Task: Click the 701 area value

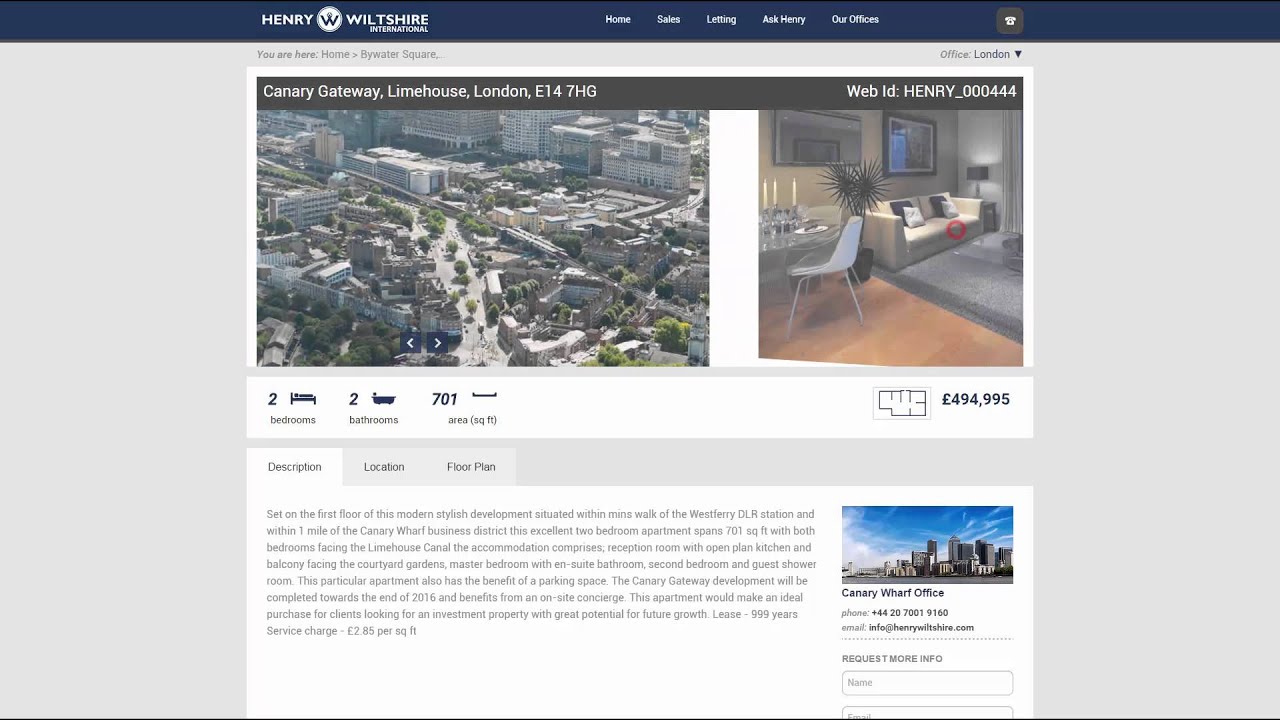Action: click(444, 399)
